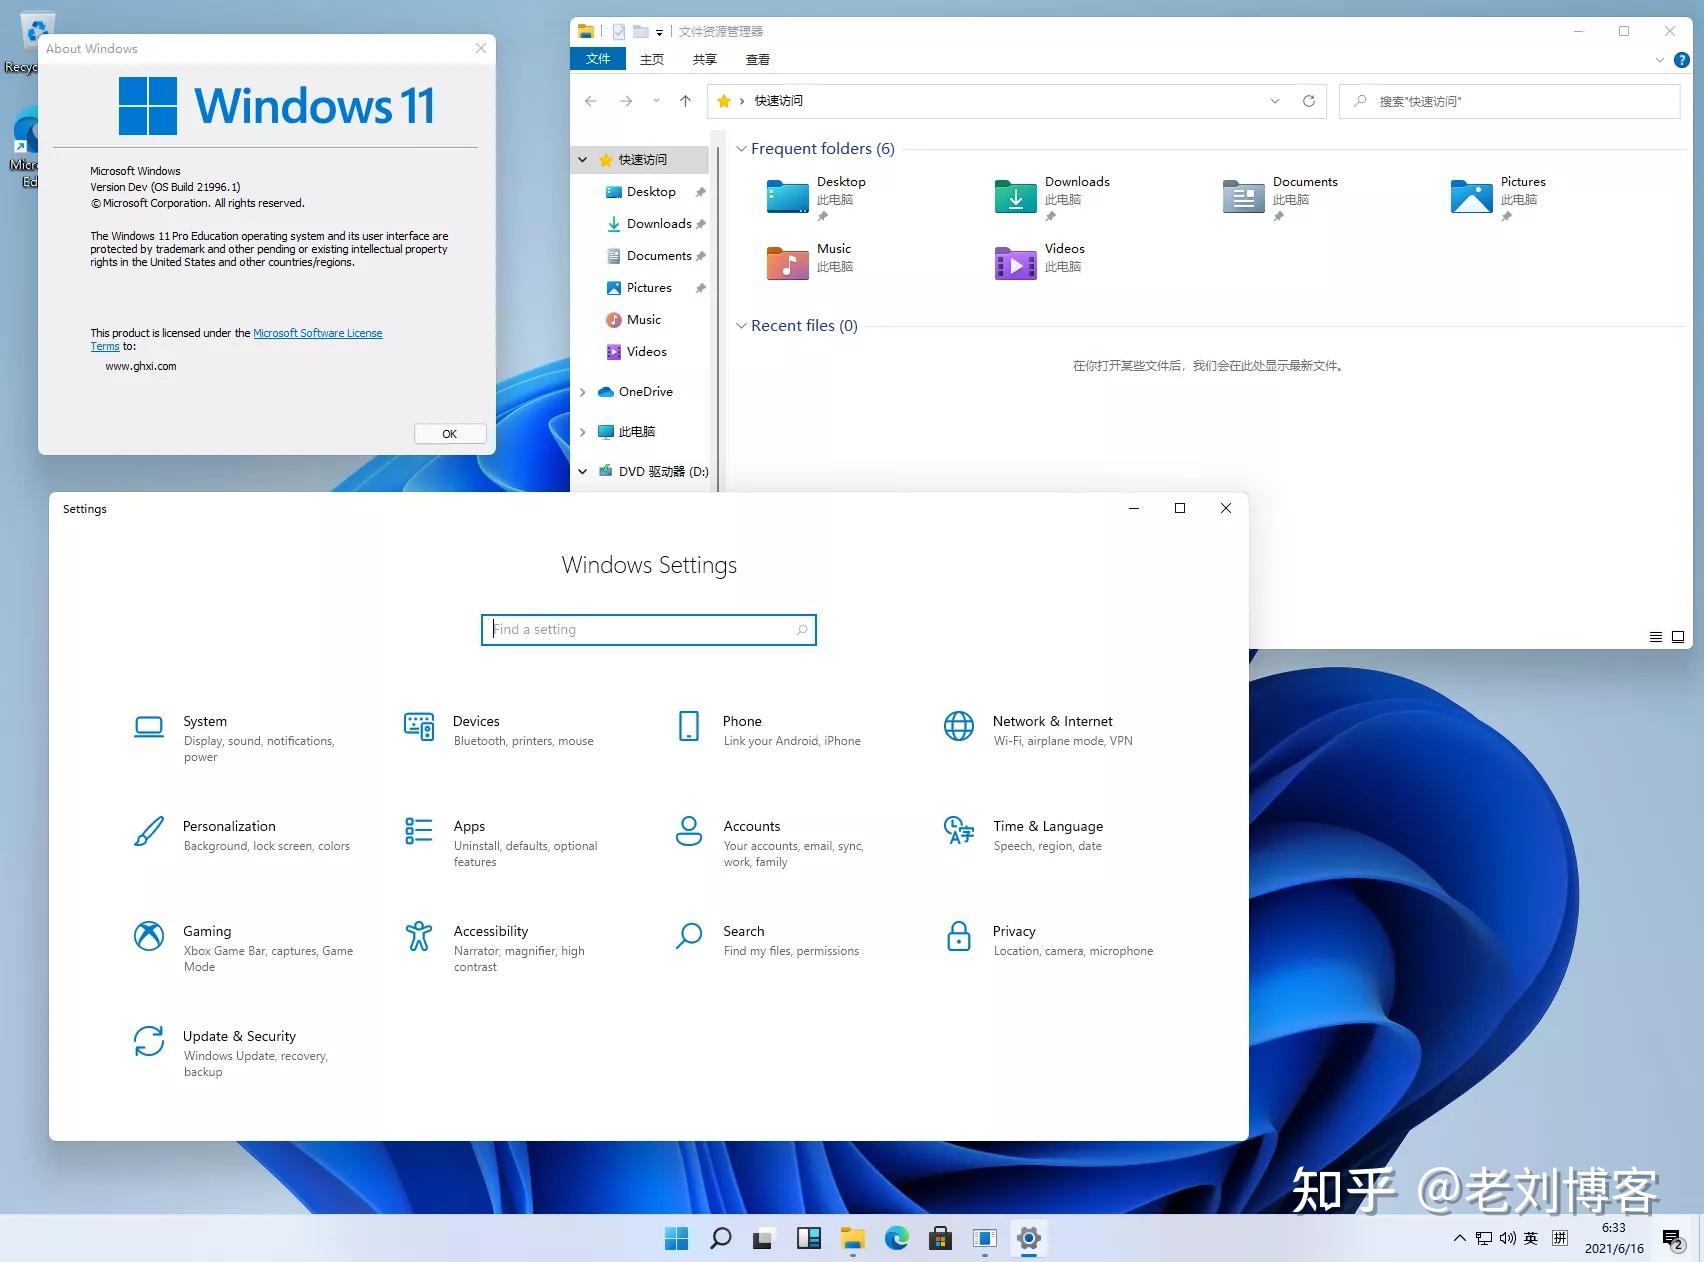This screenshot has width=1704, height=1262.
Task: Collapse the Recent files section
Action: [x=741, y=326]
